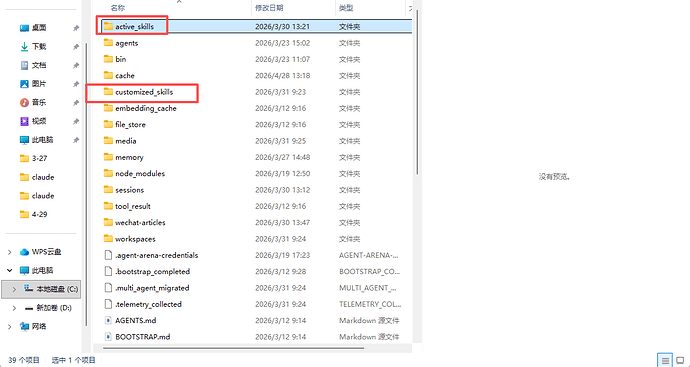Image resolution: width=690 pixels, height=367 pixels.
Task: Expand the 新加卷 (D:) chevron
Action: (x=14, y=308)
